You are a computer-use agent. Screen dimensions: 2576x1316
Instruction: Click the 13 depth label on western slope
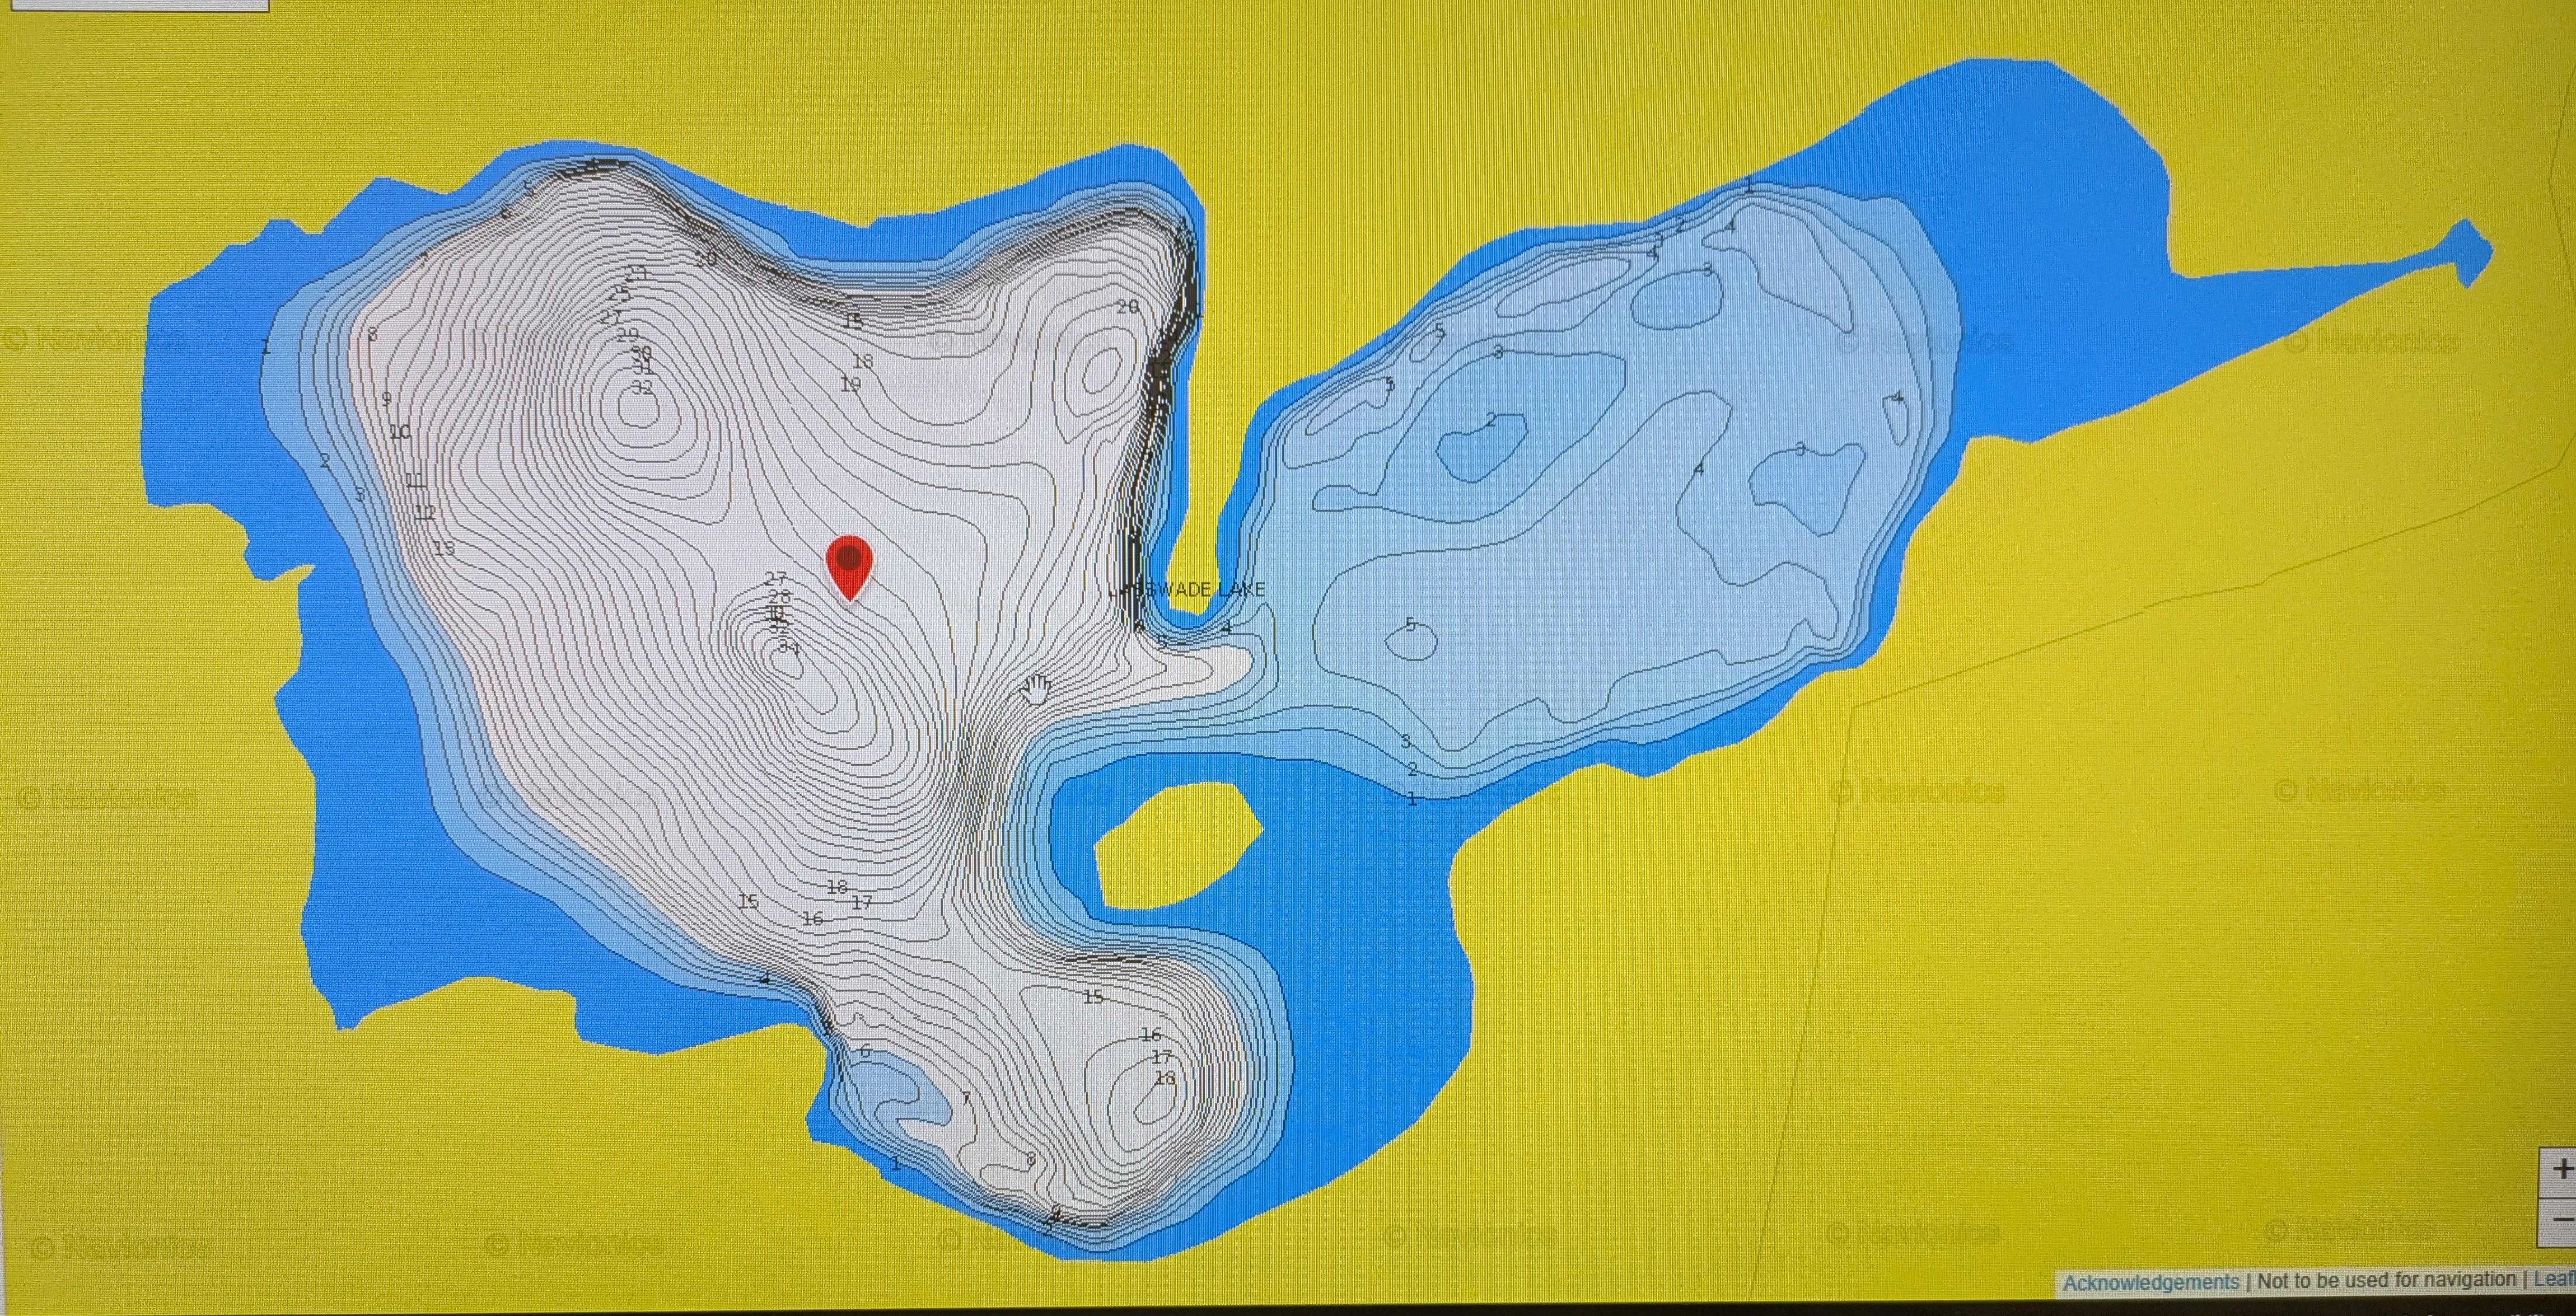point(444,548)
